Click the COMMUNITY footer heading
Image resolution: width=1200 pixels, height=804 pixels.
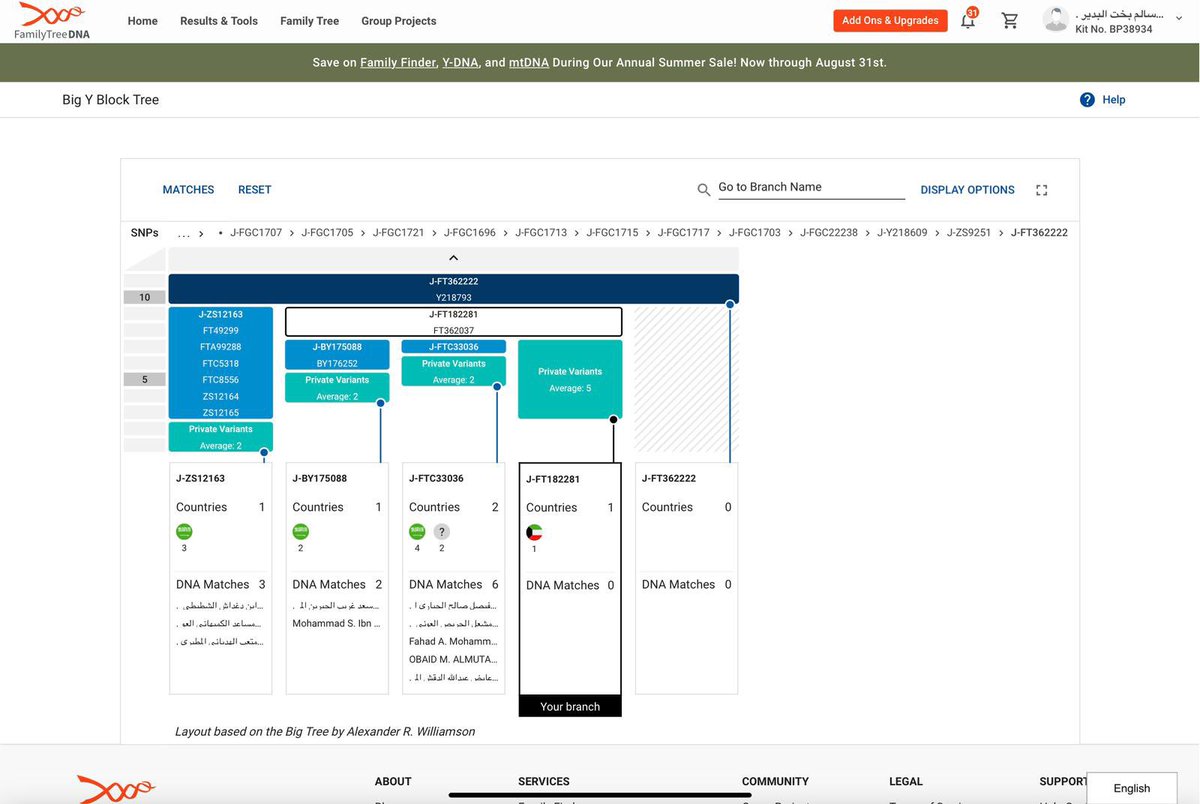775,782
